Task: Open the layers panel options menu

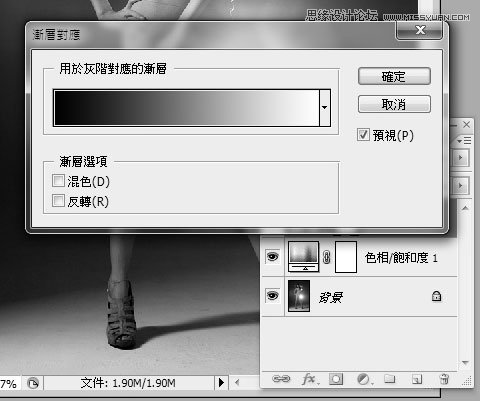Action: click(464, 141)
